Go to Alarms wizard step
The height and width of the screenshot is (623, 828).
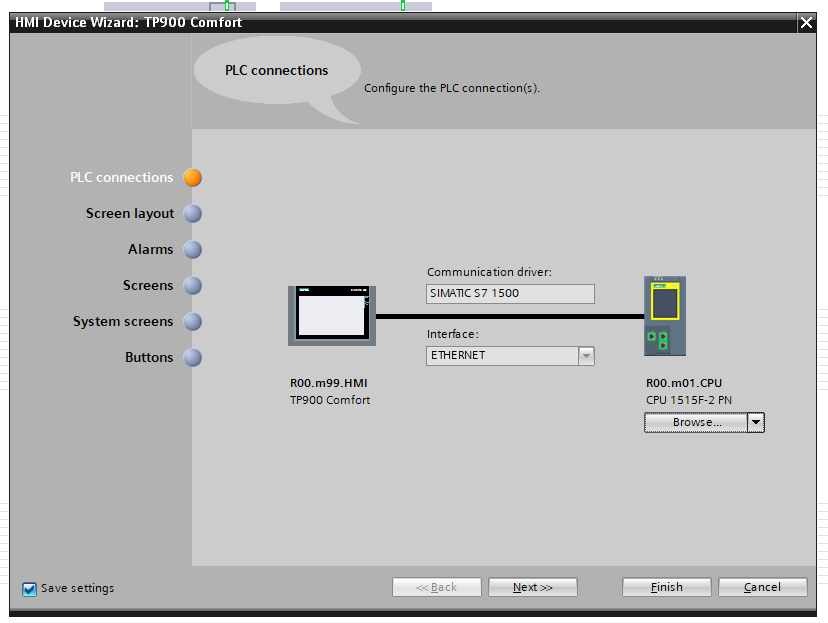click(x=150, y=249)
